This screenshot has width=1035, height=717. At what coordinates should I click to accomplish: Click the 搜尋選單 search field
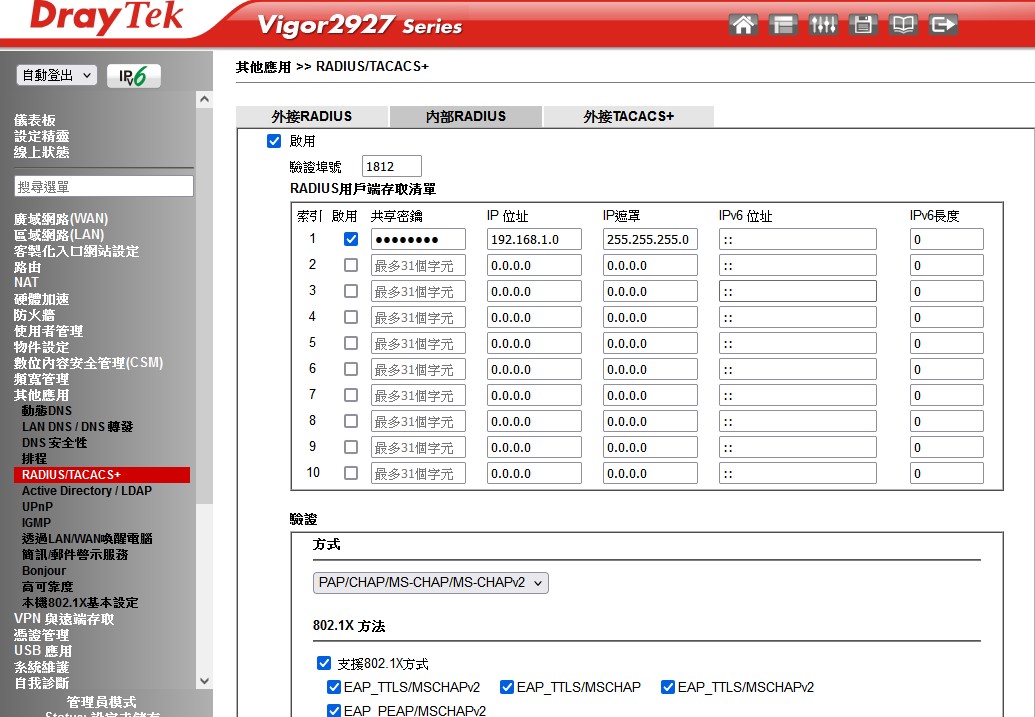103,186
